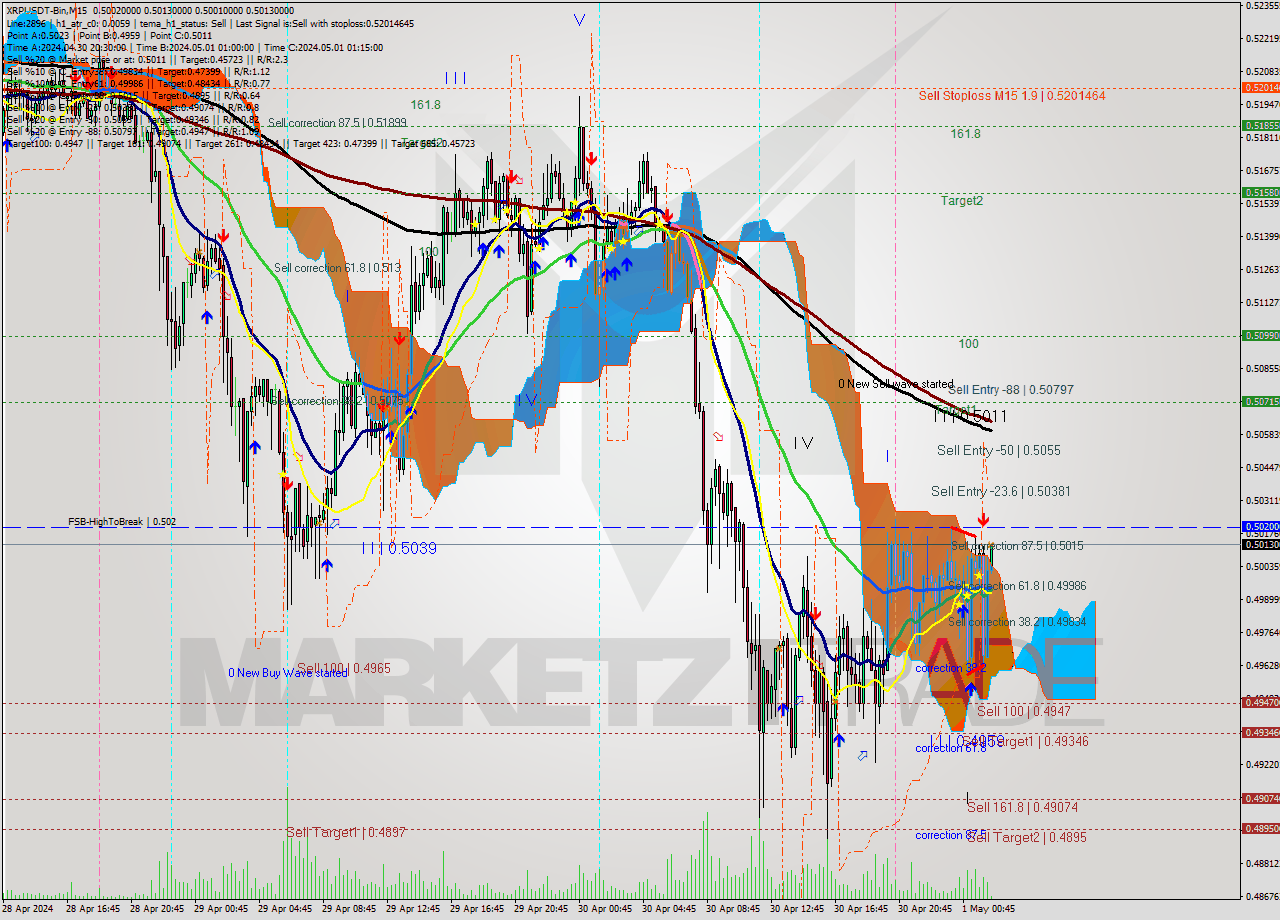Select the 'Sell Target2 | 0.4895' label
The image size is (1280, 920).
(x=1026, y=837)
